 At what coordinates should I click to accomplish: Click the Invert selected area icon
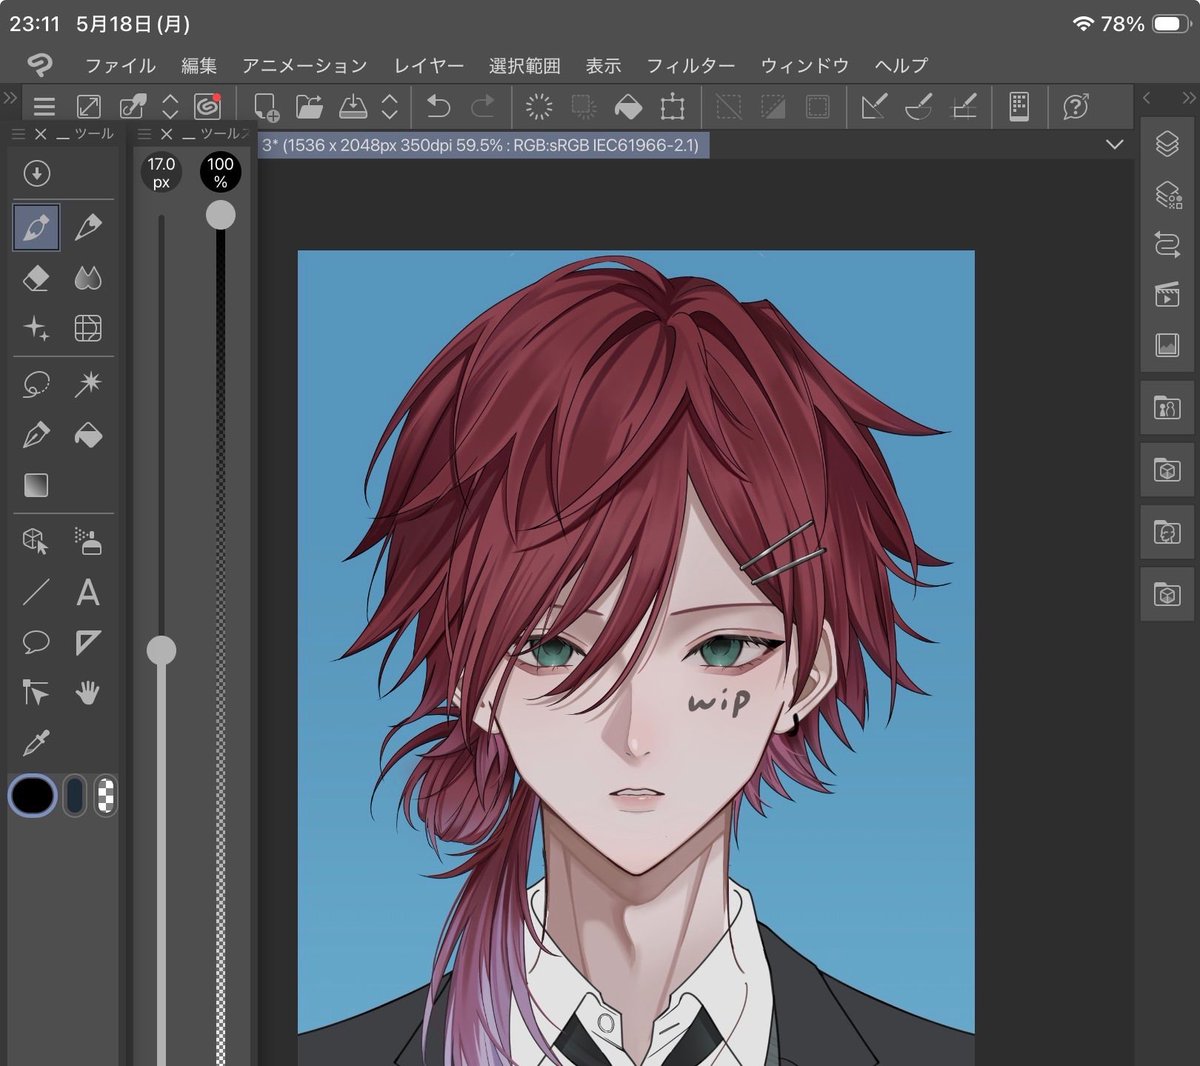[773, 106]
